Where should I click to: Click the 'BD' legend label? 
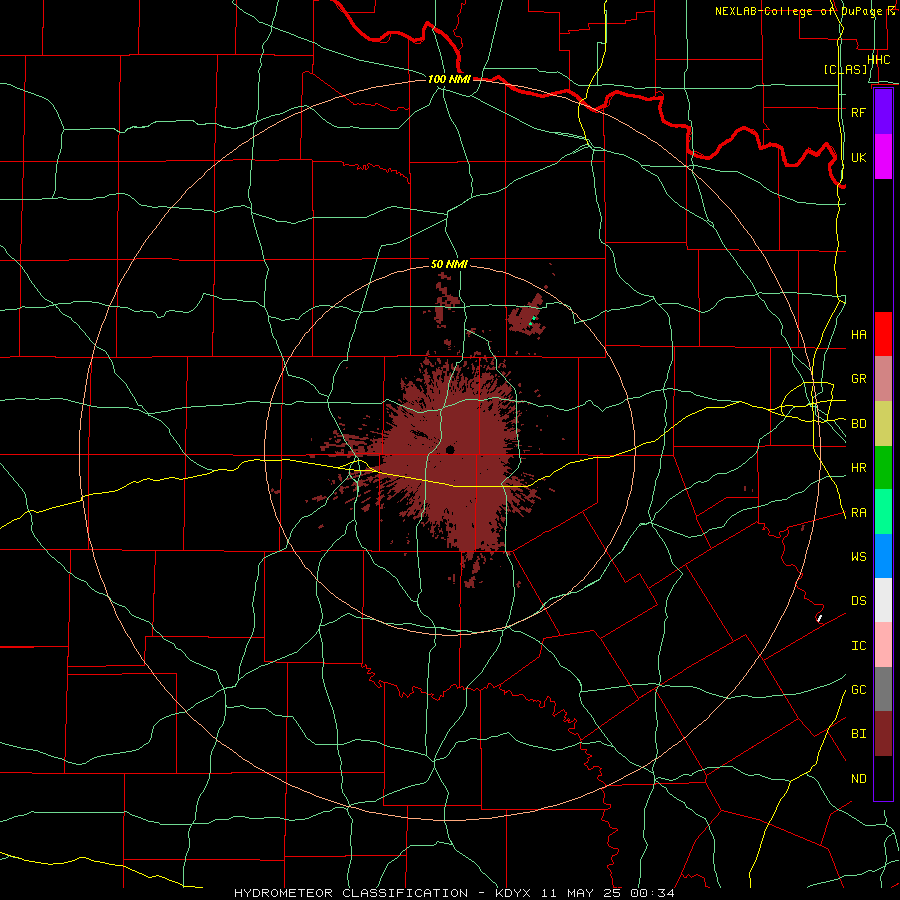click(858, 424)
